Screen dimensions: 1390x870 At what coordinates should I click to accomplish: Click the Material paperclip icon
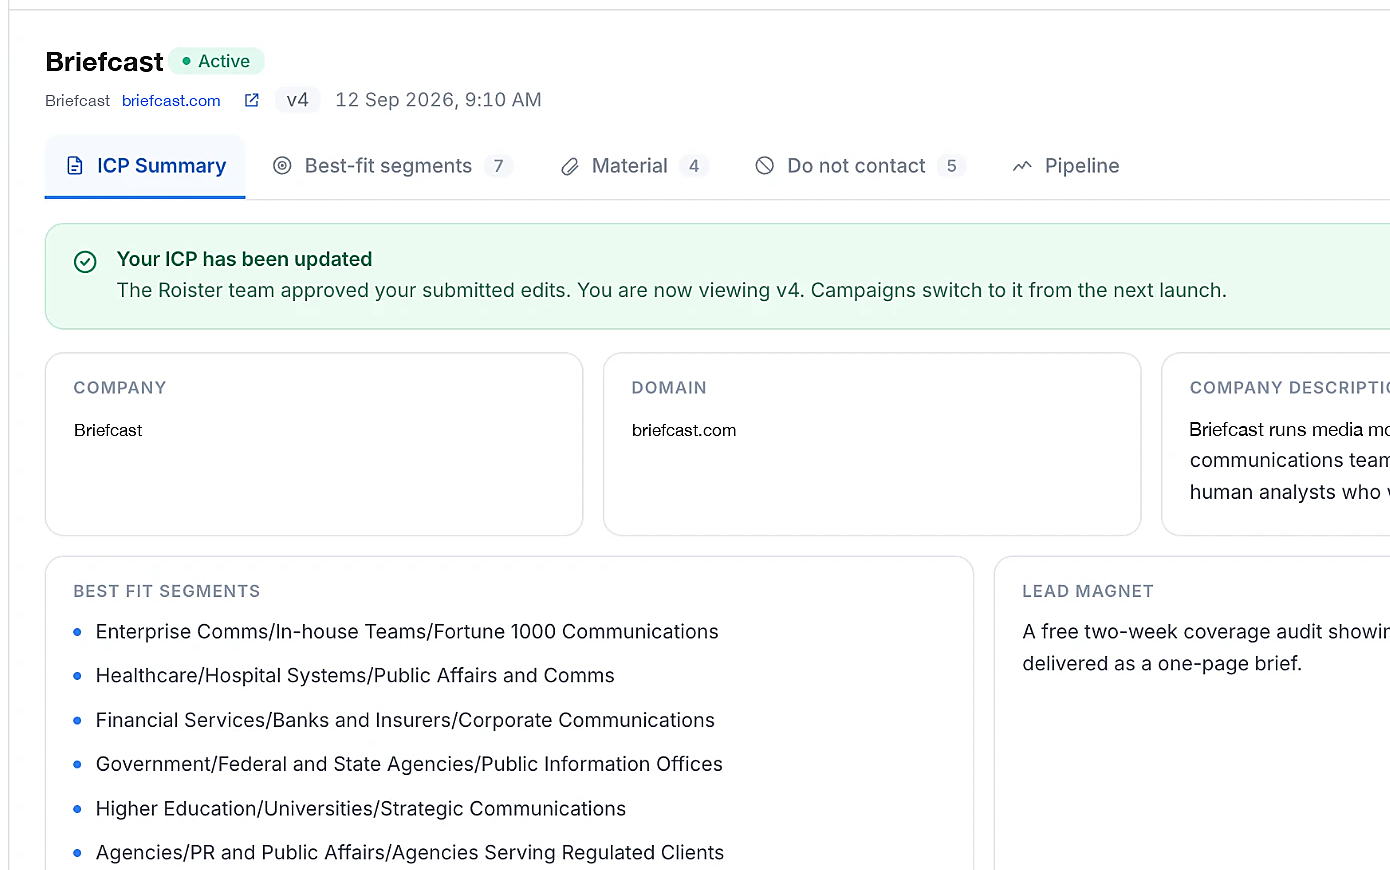(570, 166)
